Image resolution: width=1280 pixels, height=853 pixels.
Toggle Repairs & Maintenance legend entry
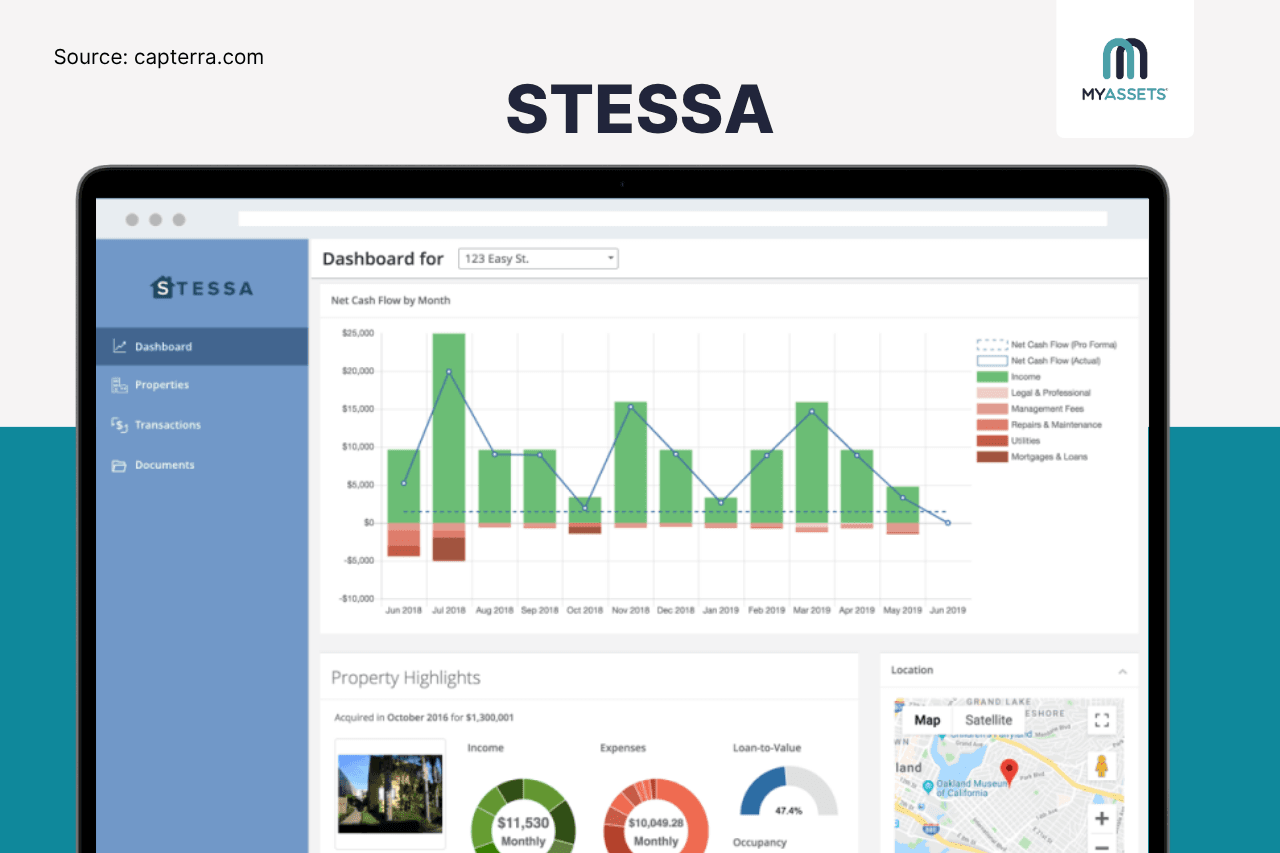point(1039,425)
